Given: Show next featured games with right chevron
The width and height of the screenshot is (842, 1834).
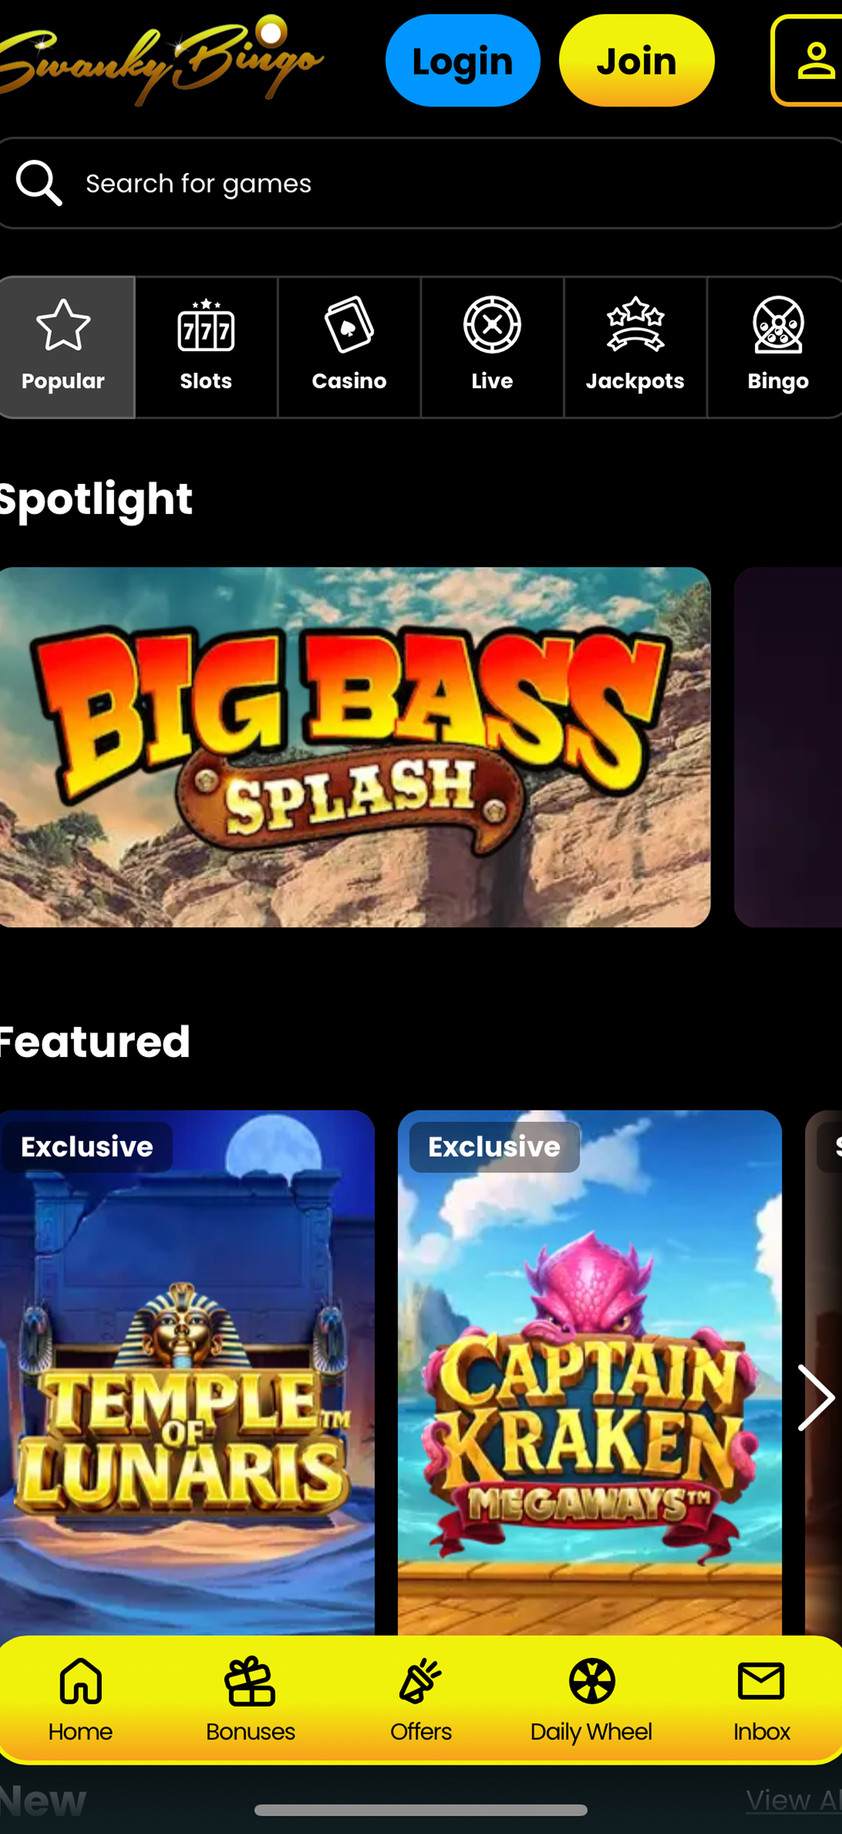Looking at the screenshot, I should point(816,1397).
